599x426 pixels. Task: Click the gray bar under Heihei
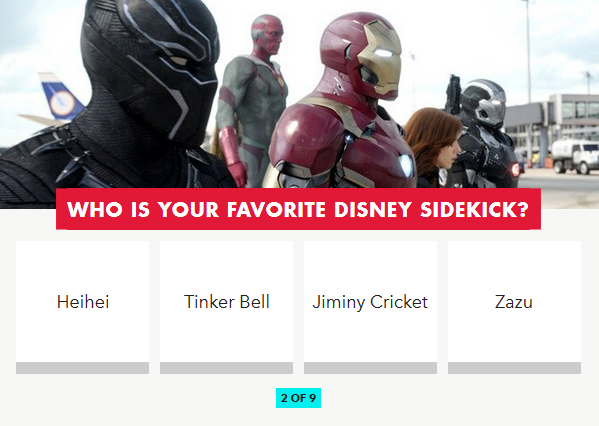(83, 368)
